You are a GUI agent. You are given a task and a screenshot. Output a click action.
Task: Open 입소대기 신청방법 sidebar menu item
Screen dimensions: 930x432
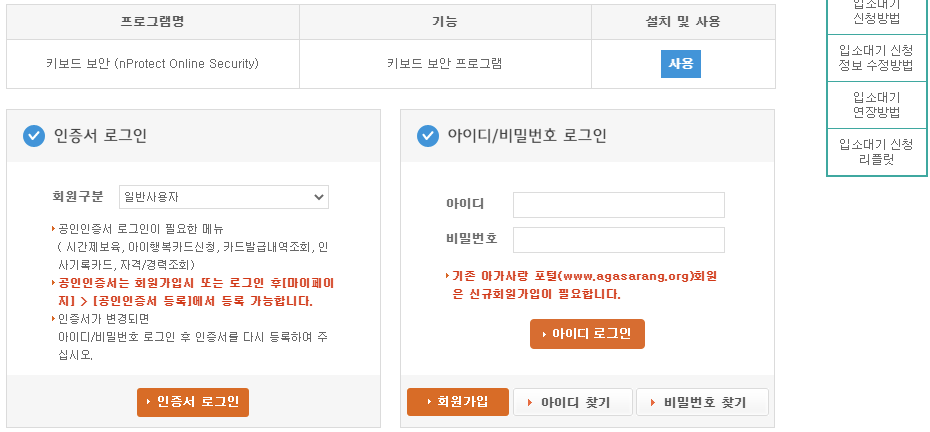click(877, 12)
